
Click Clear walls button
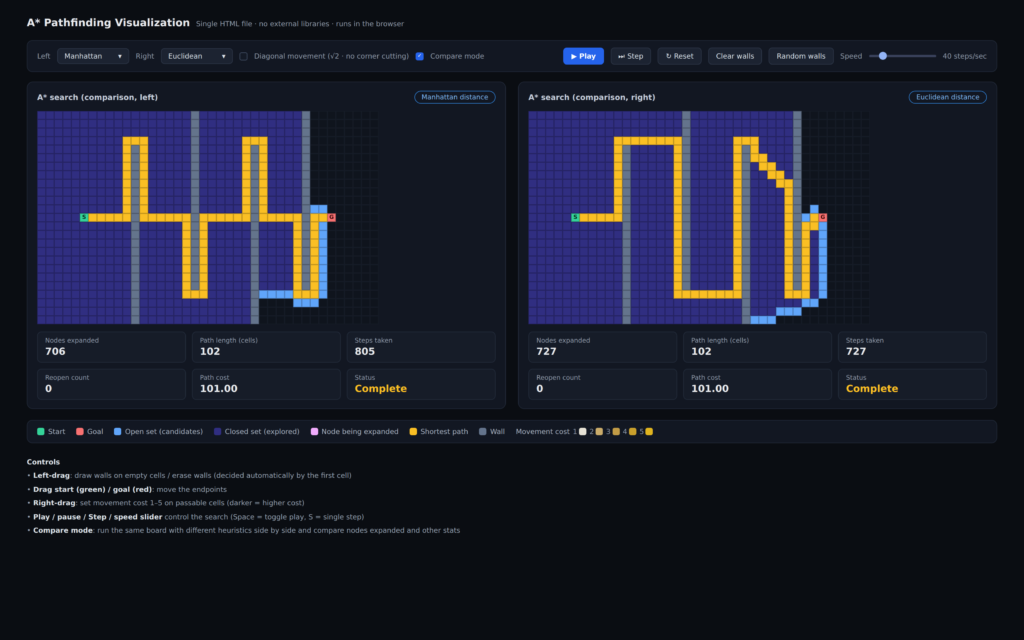pos(735,56)
